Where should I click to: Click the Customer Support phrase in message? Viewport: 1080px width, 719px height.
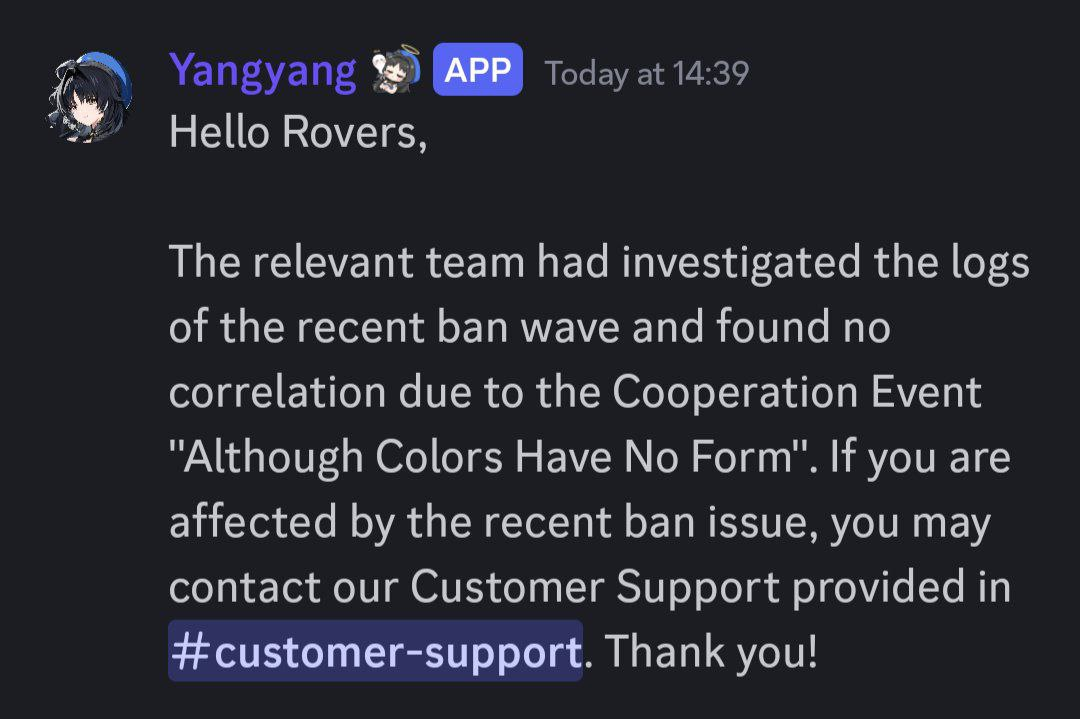tap(594, 587)
